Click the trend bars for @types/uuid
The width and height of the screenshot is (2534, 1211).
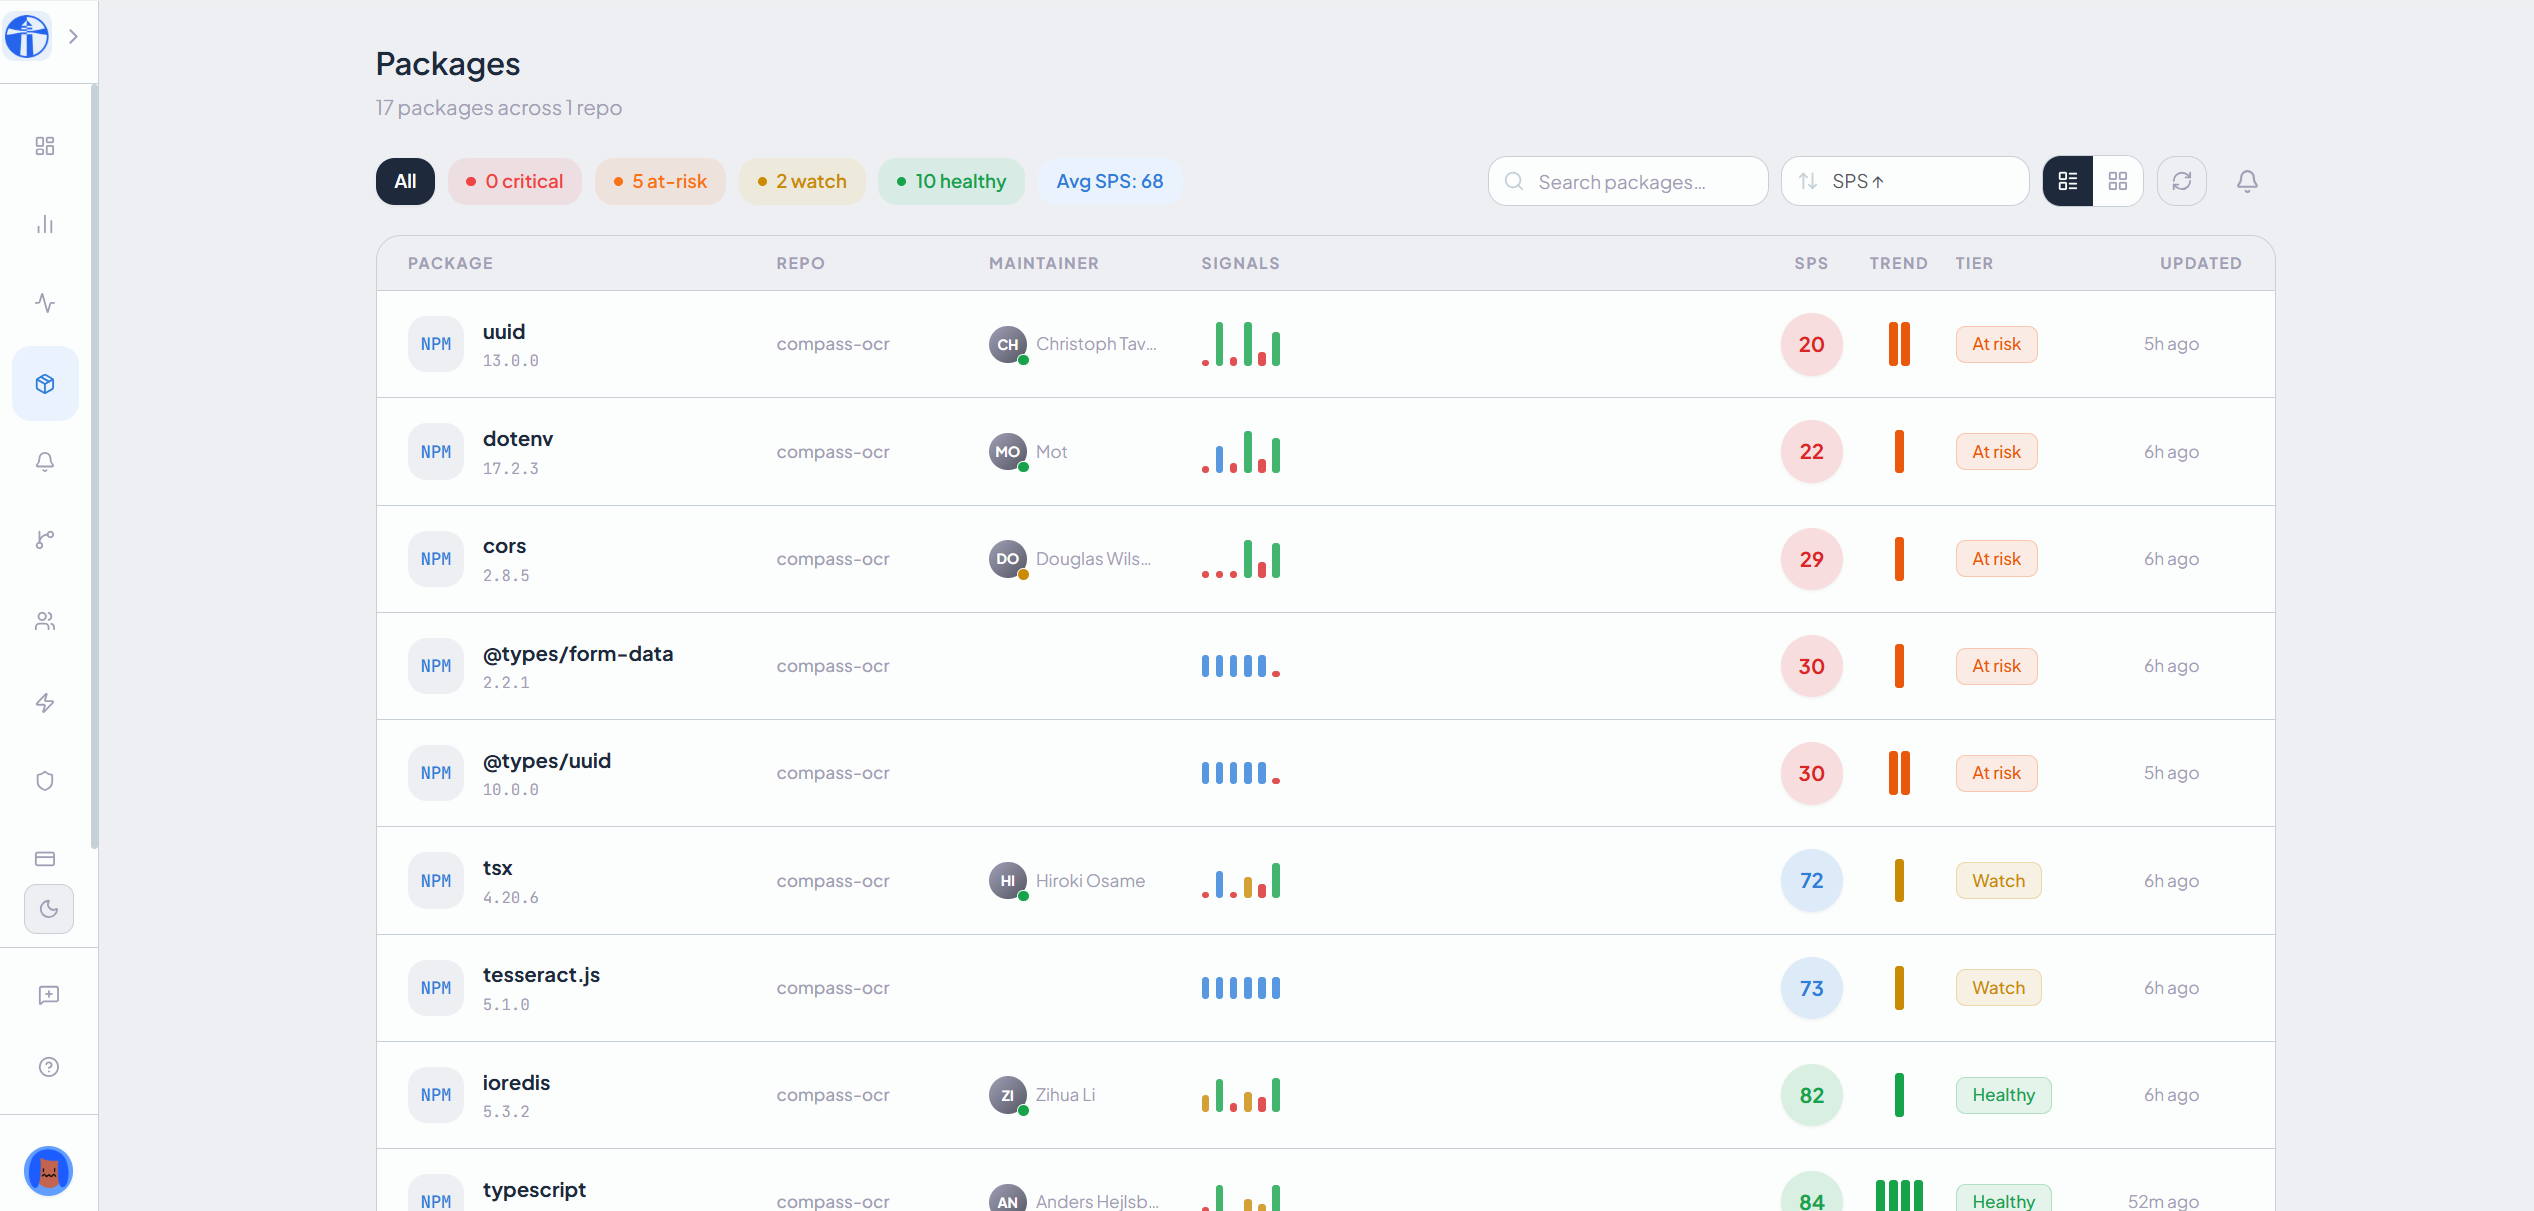(x=1899, y=773)
